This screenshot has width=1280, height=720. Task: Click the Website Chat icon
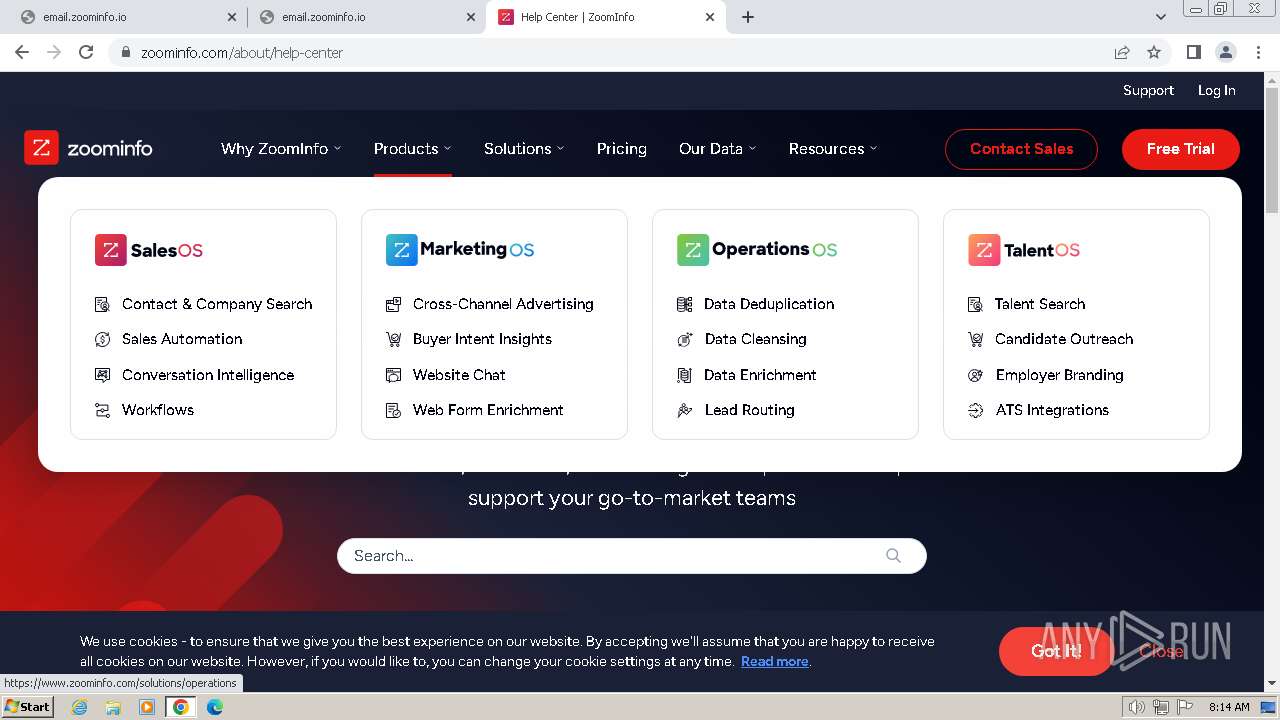(x=393, y=375)
